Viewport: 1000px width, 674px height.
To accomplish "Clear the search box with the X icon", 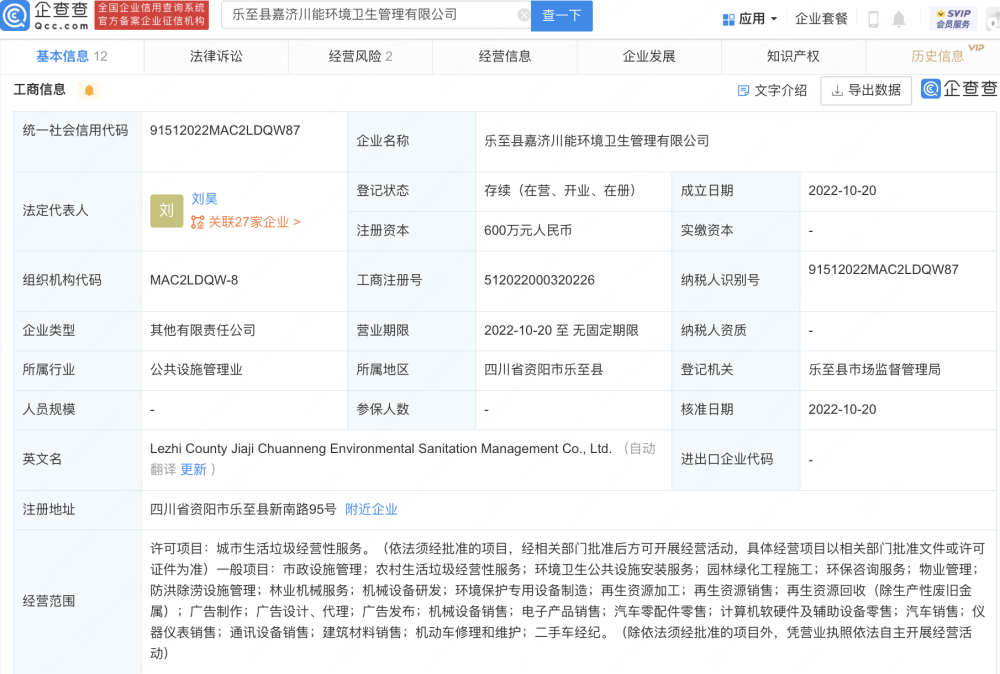I will tap(523, 15).
